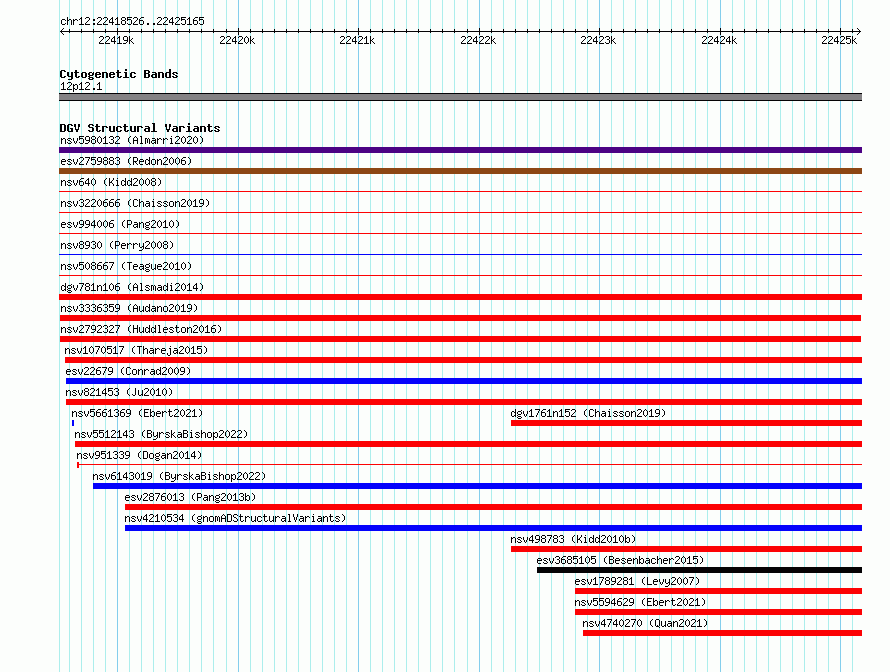Click the red esv2876013 variant bar

(493, 507)
